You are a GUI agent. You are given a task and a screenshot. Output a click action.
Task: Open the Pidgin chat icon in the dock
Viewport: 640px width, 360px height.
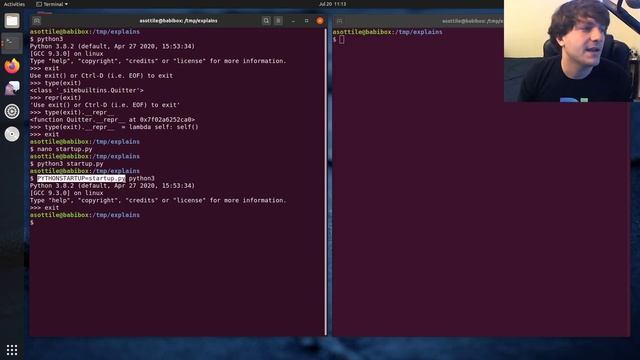12,88
